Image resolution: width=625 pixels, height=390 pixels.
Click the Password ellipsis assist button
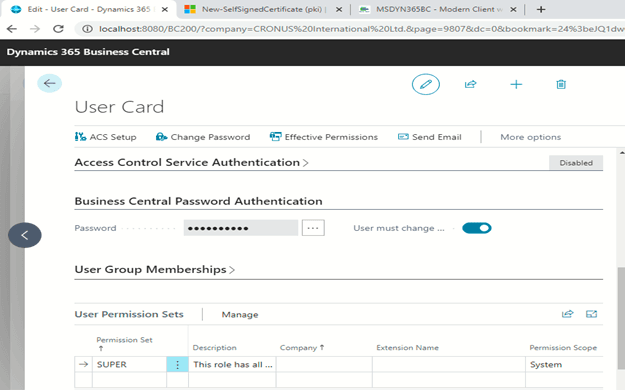click(313, 228)
